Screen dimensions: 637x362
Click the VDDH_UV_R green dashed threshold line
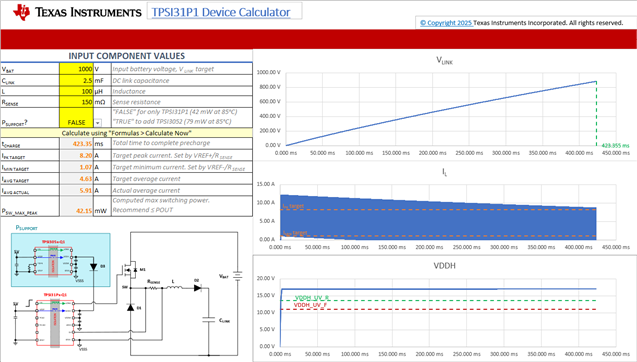point(439,301)
